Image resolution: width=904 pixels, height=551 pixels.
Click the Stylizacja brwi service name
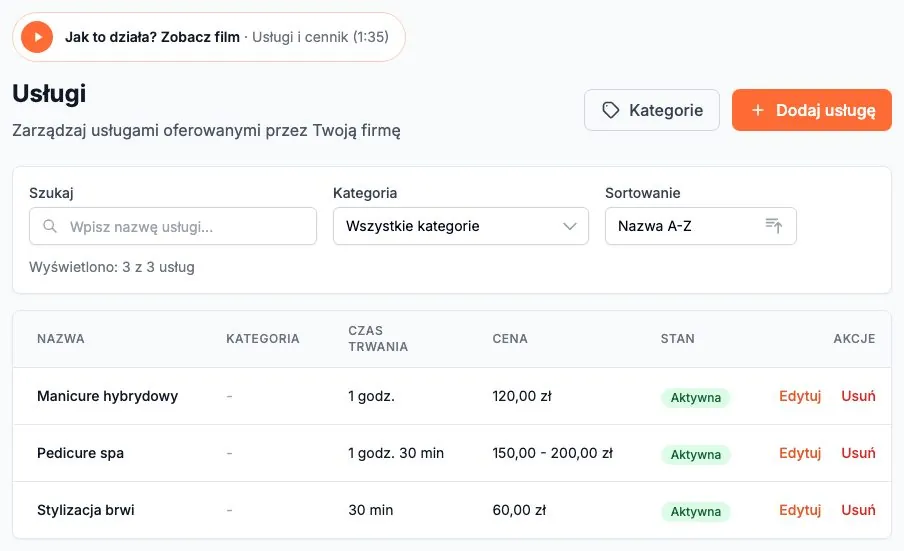(x=85, y=510)
